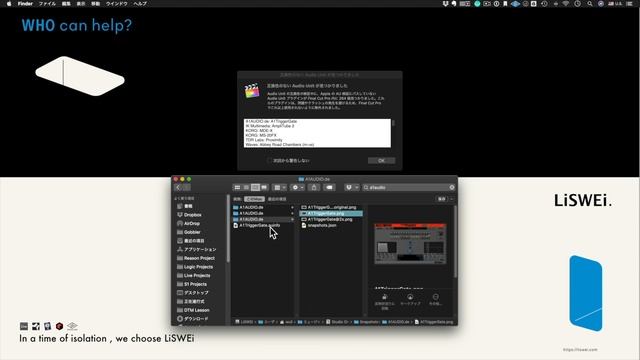The image size is (640, 360).
Task: Open Logic Projects sidebar folder
Action: (x=198, y=267)
